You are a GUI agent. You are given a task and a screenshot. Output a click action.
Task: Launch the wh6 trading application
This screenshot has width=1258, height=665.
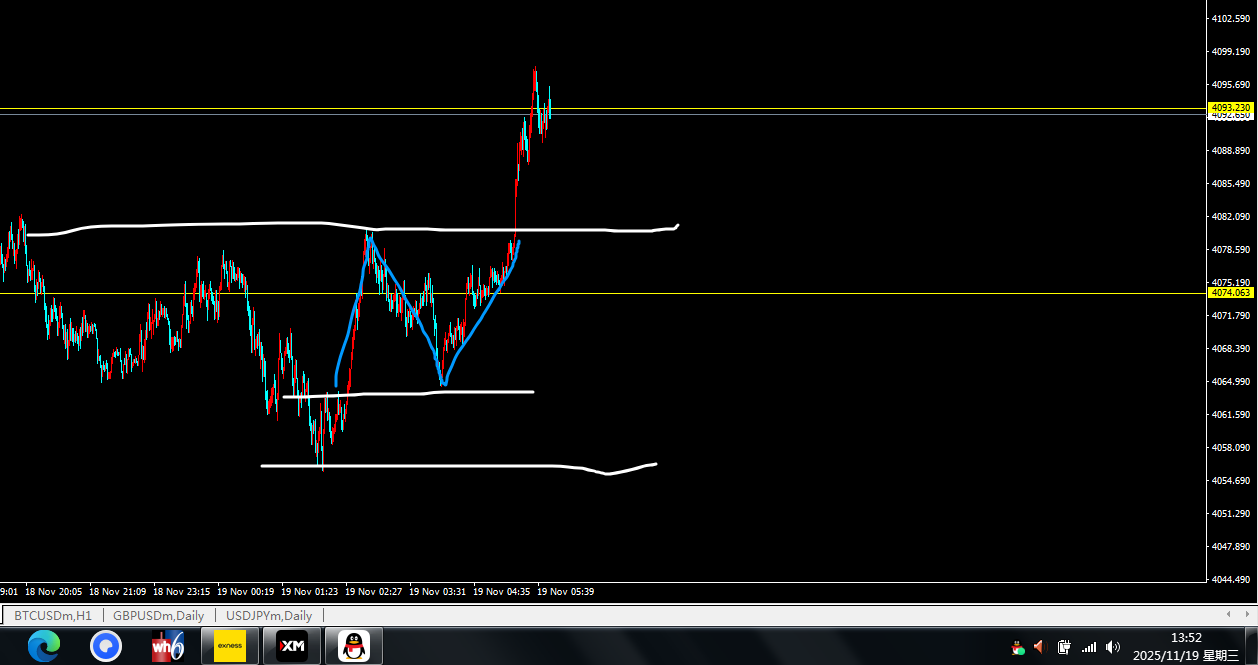click(x=167, y=646)
